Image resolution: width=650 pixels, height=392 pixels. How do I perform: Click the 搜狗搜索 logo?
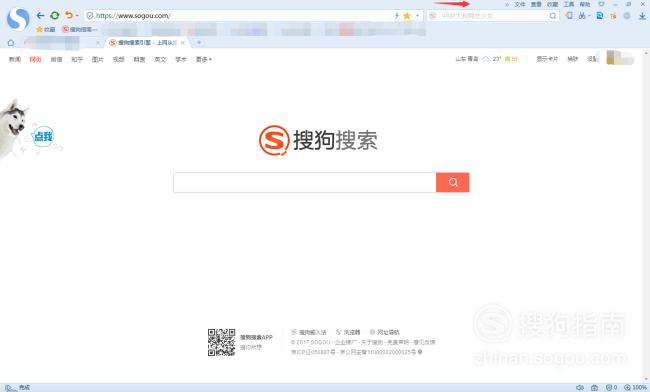318,140
